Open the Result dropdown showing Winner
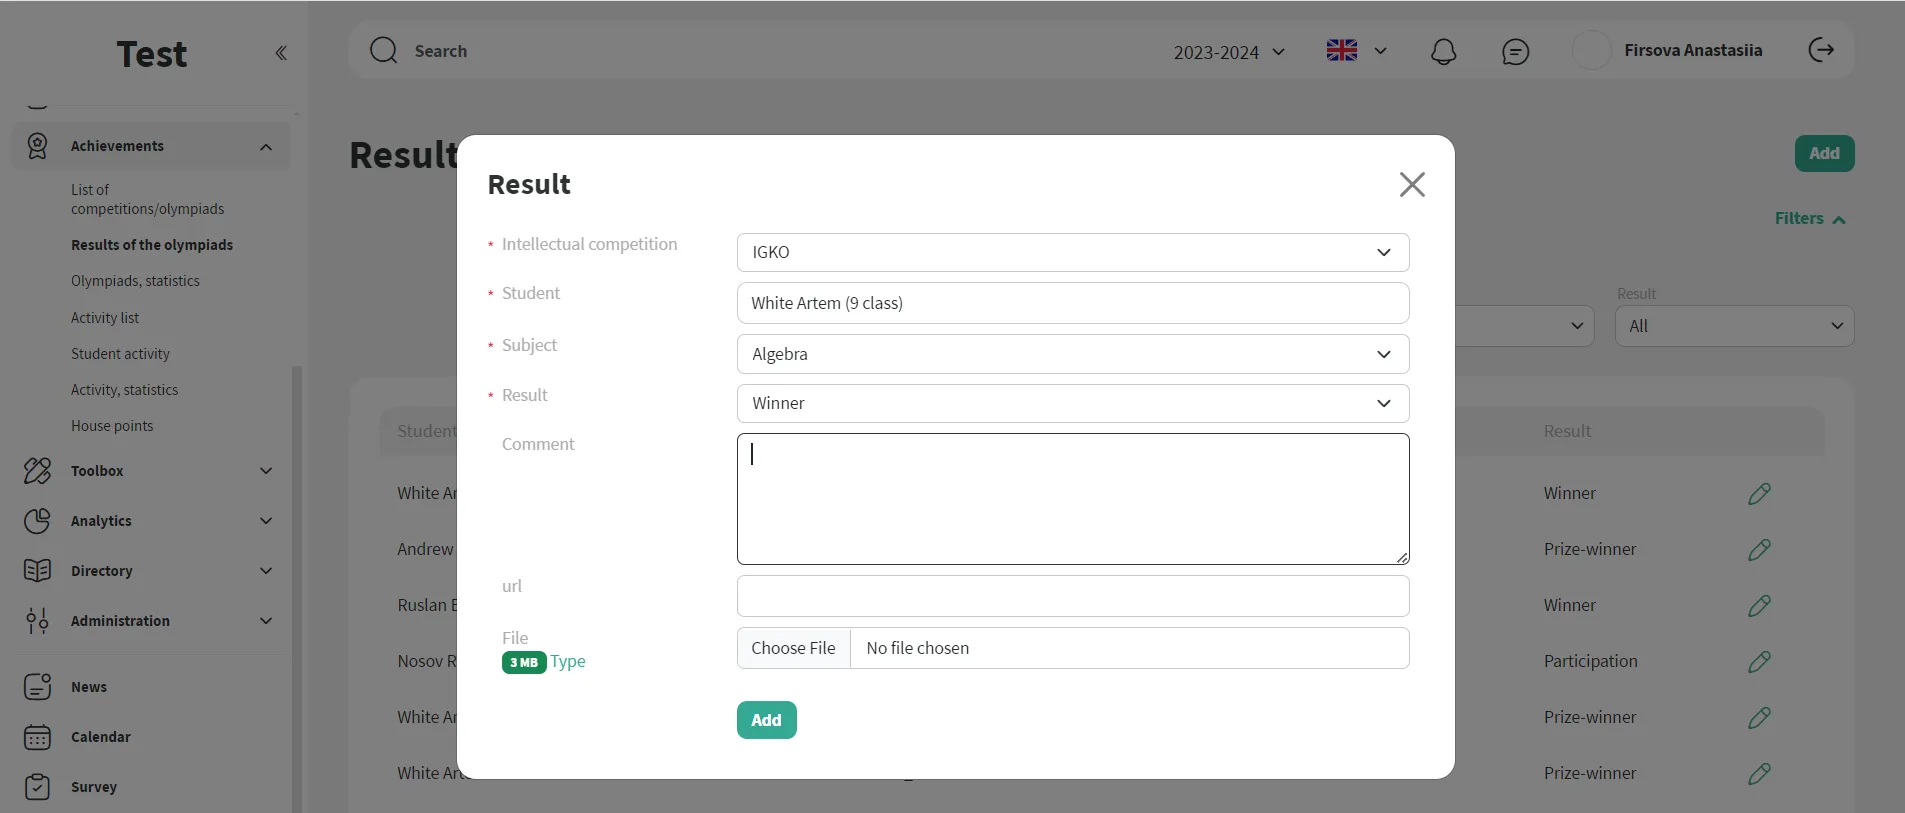The image size is (1905, 813). 1072,403
